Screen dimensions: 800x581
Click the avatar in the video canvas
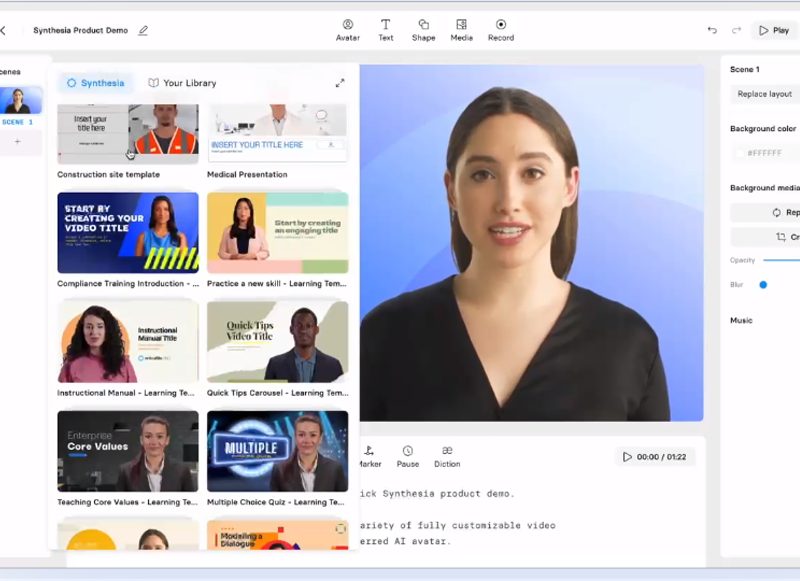515,255
